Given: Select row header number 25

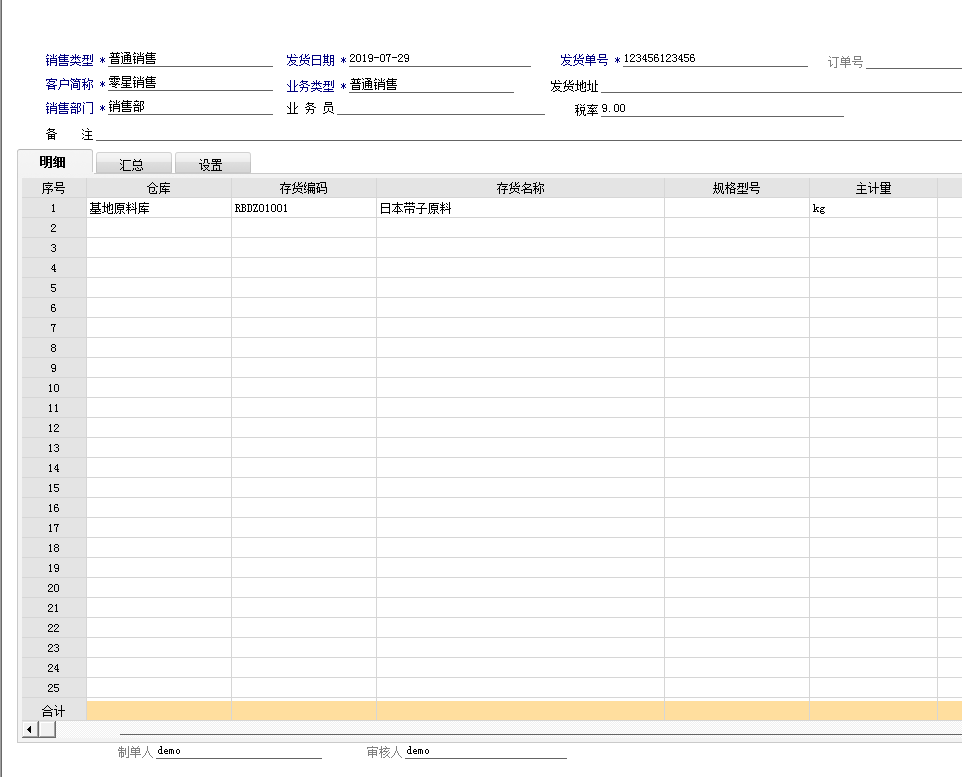Looking at the screenshot, I should (x=54, y=689).
